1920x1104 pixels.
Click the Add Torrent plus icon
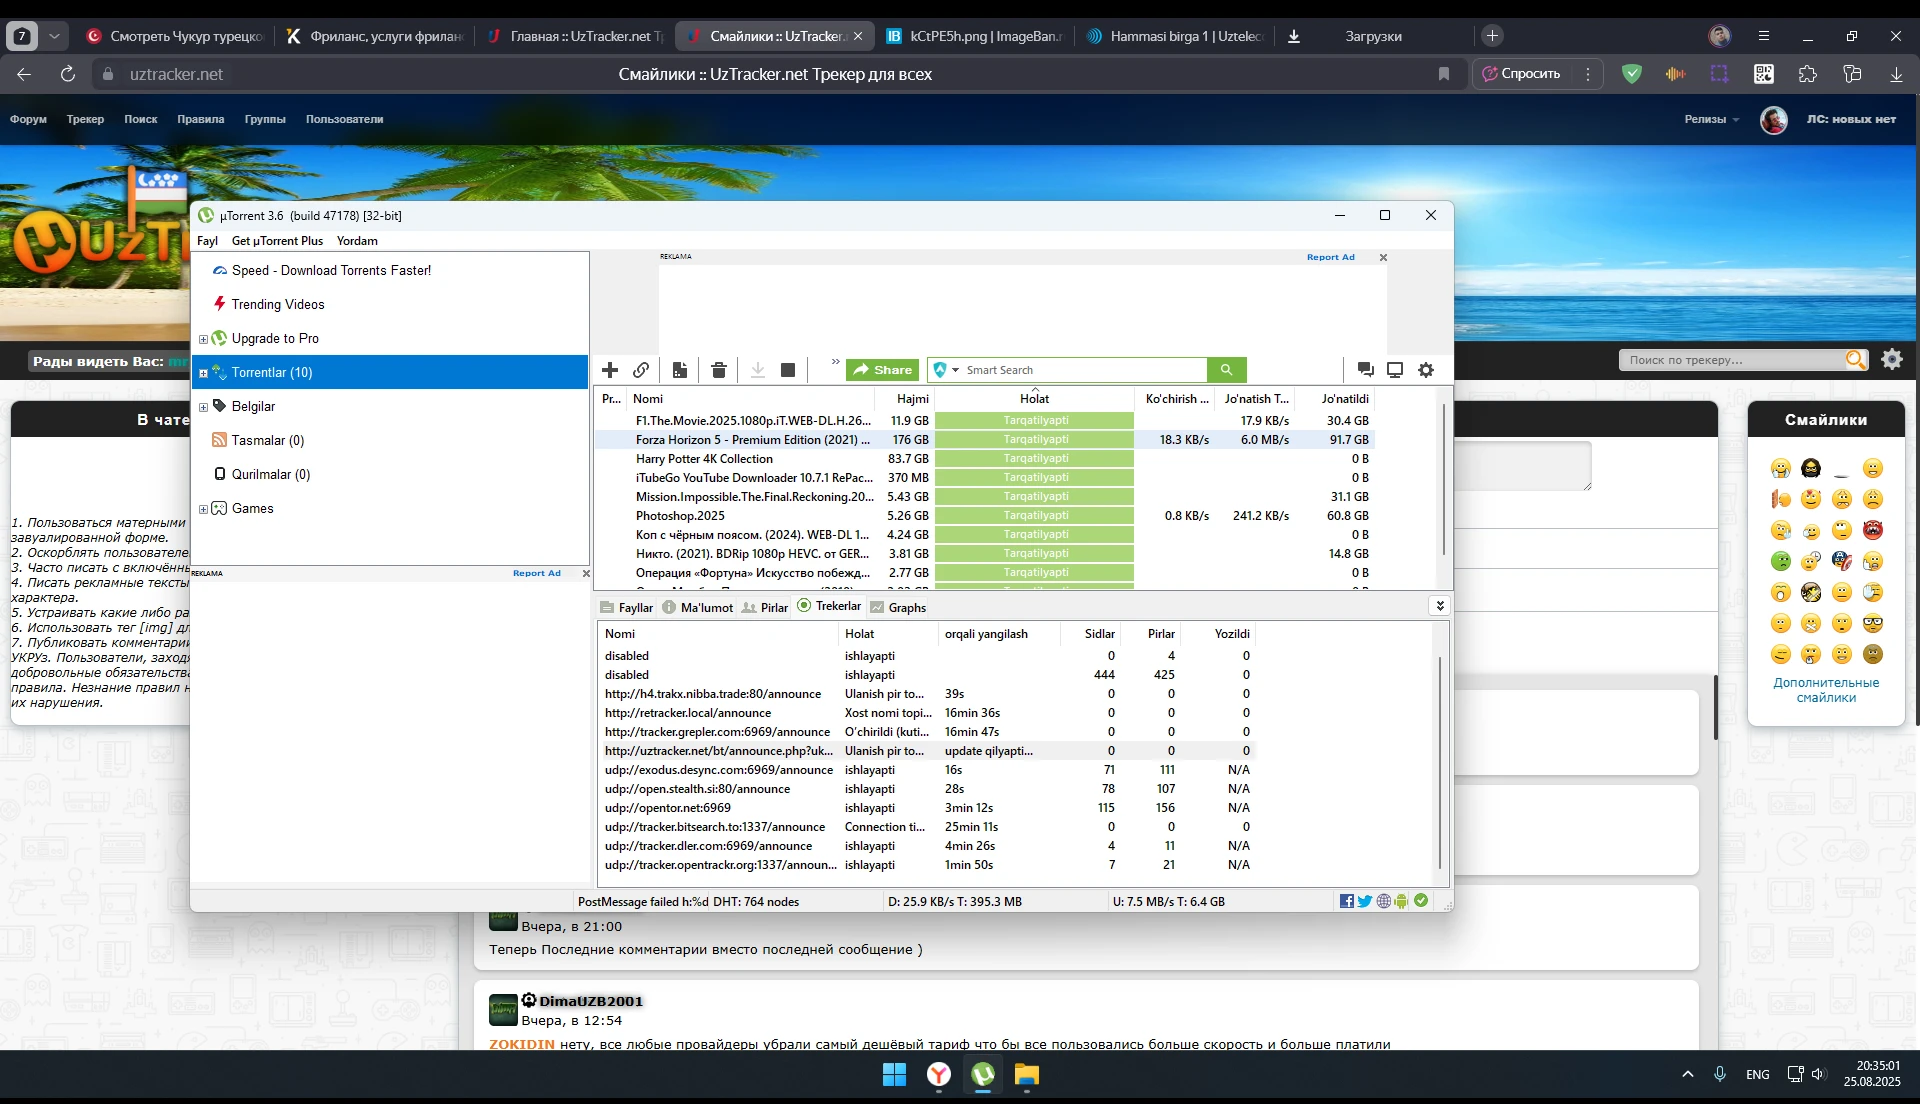click(x=610, y=370)
